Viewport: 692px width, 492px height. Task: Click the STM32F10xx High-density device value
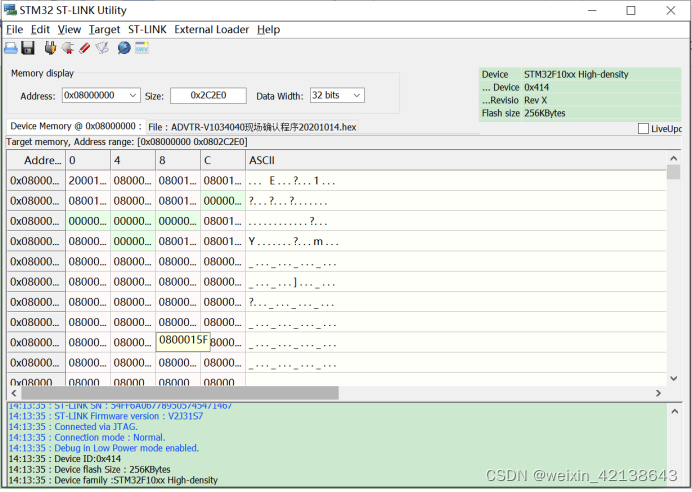point(576,75)
